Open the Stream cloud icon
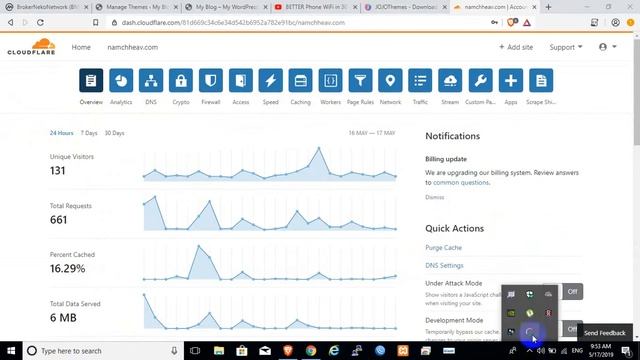The width and height of the screenshot is (640, 360). tap(450, 80)
